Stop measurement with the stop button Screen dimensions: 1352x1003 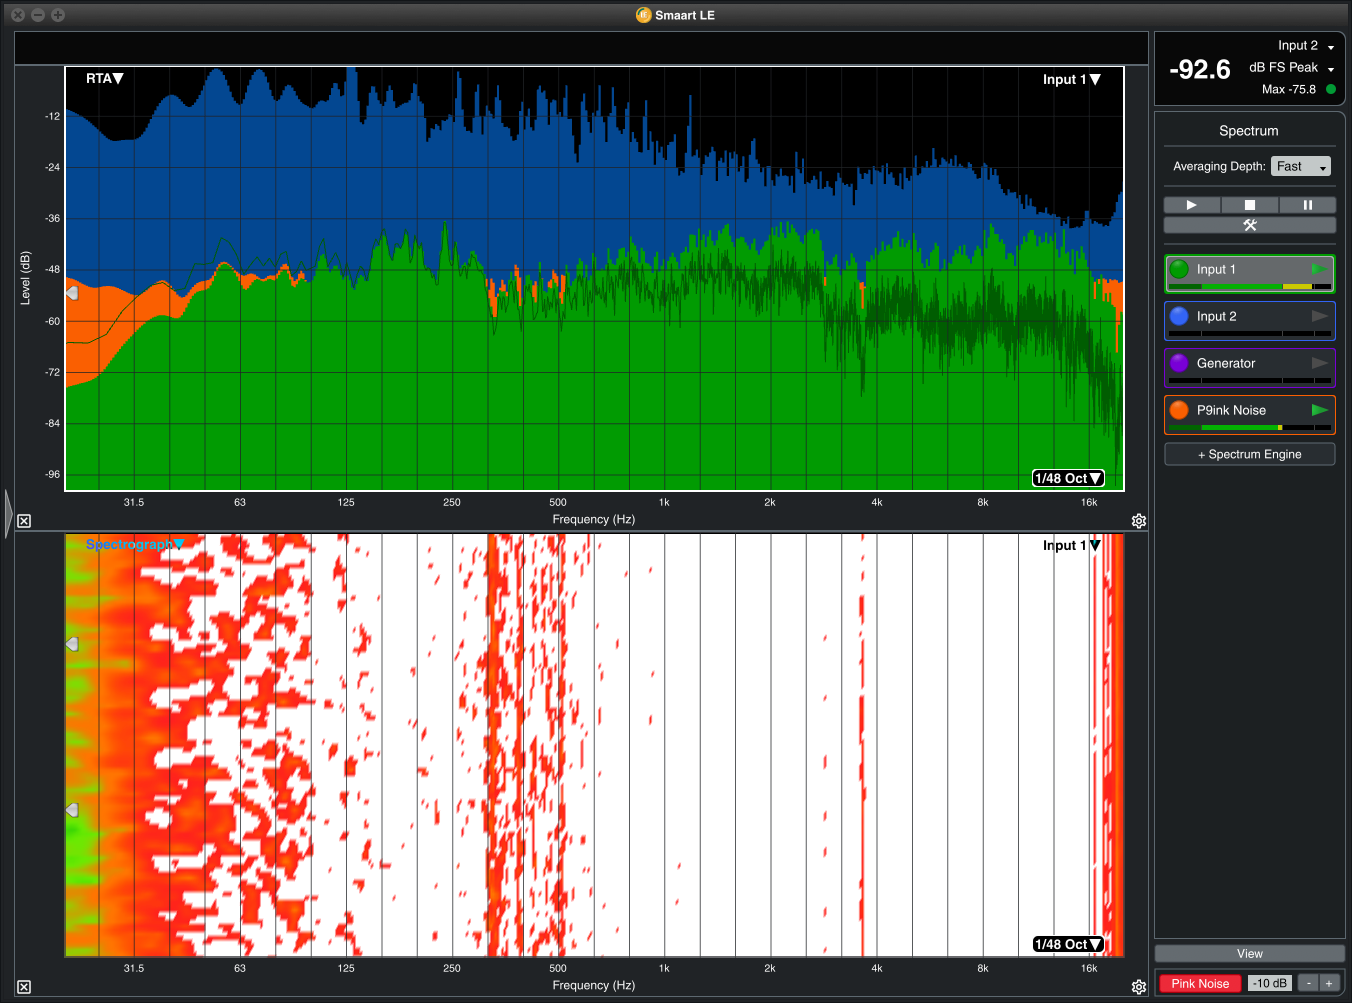tap(1249, 205)
